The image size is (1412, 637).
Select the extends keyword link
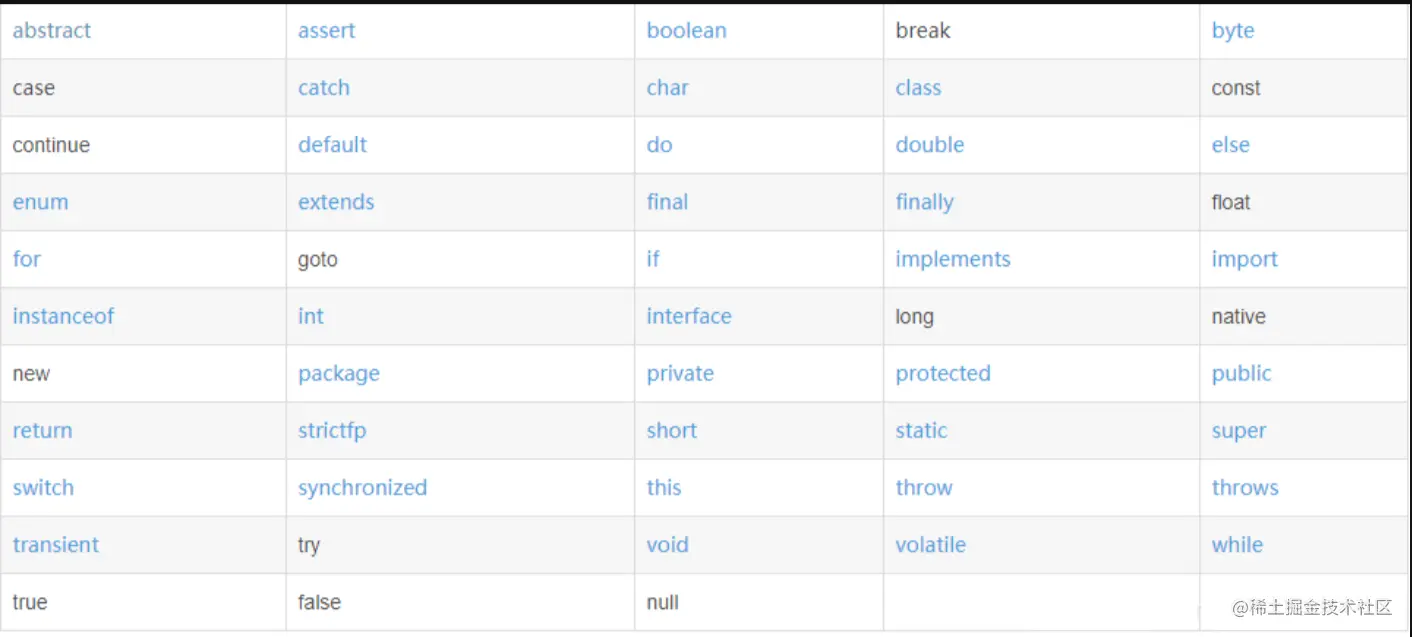pyautogui.click(x=336, y=202)
